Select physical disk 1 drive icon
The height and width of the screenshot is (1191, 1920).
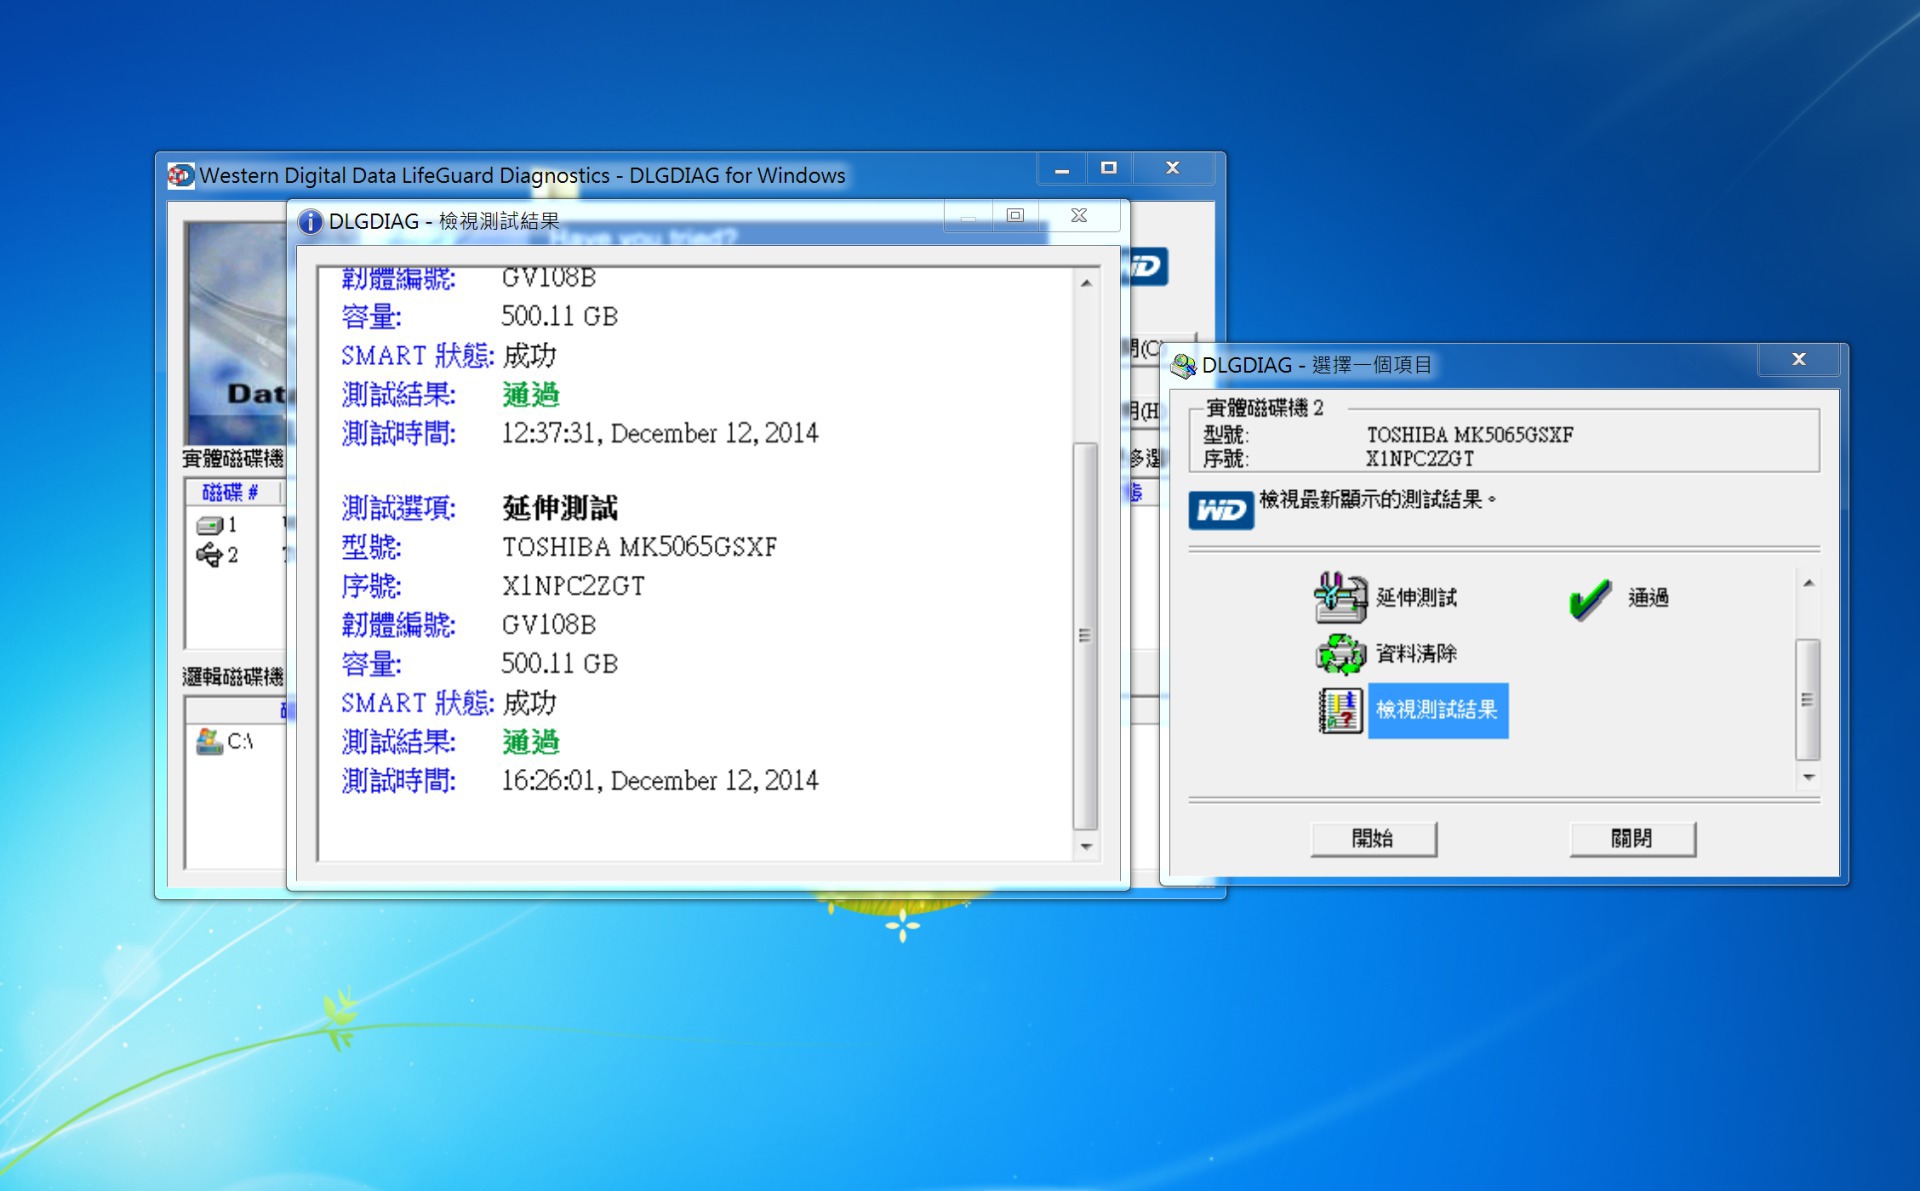coord(210,525)
